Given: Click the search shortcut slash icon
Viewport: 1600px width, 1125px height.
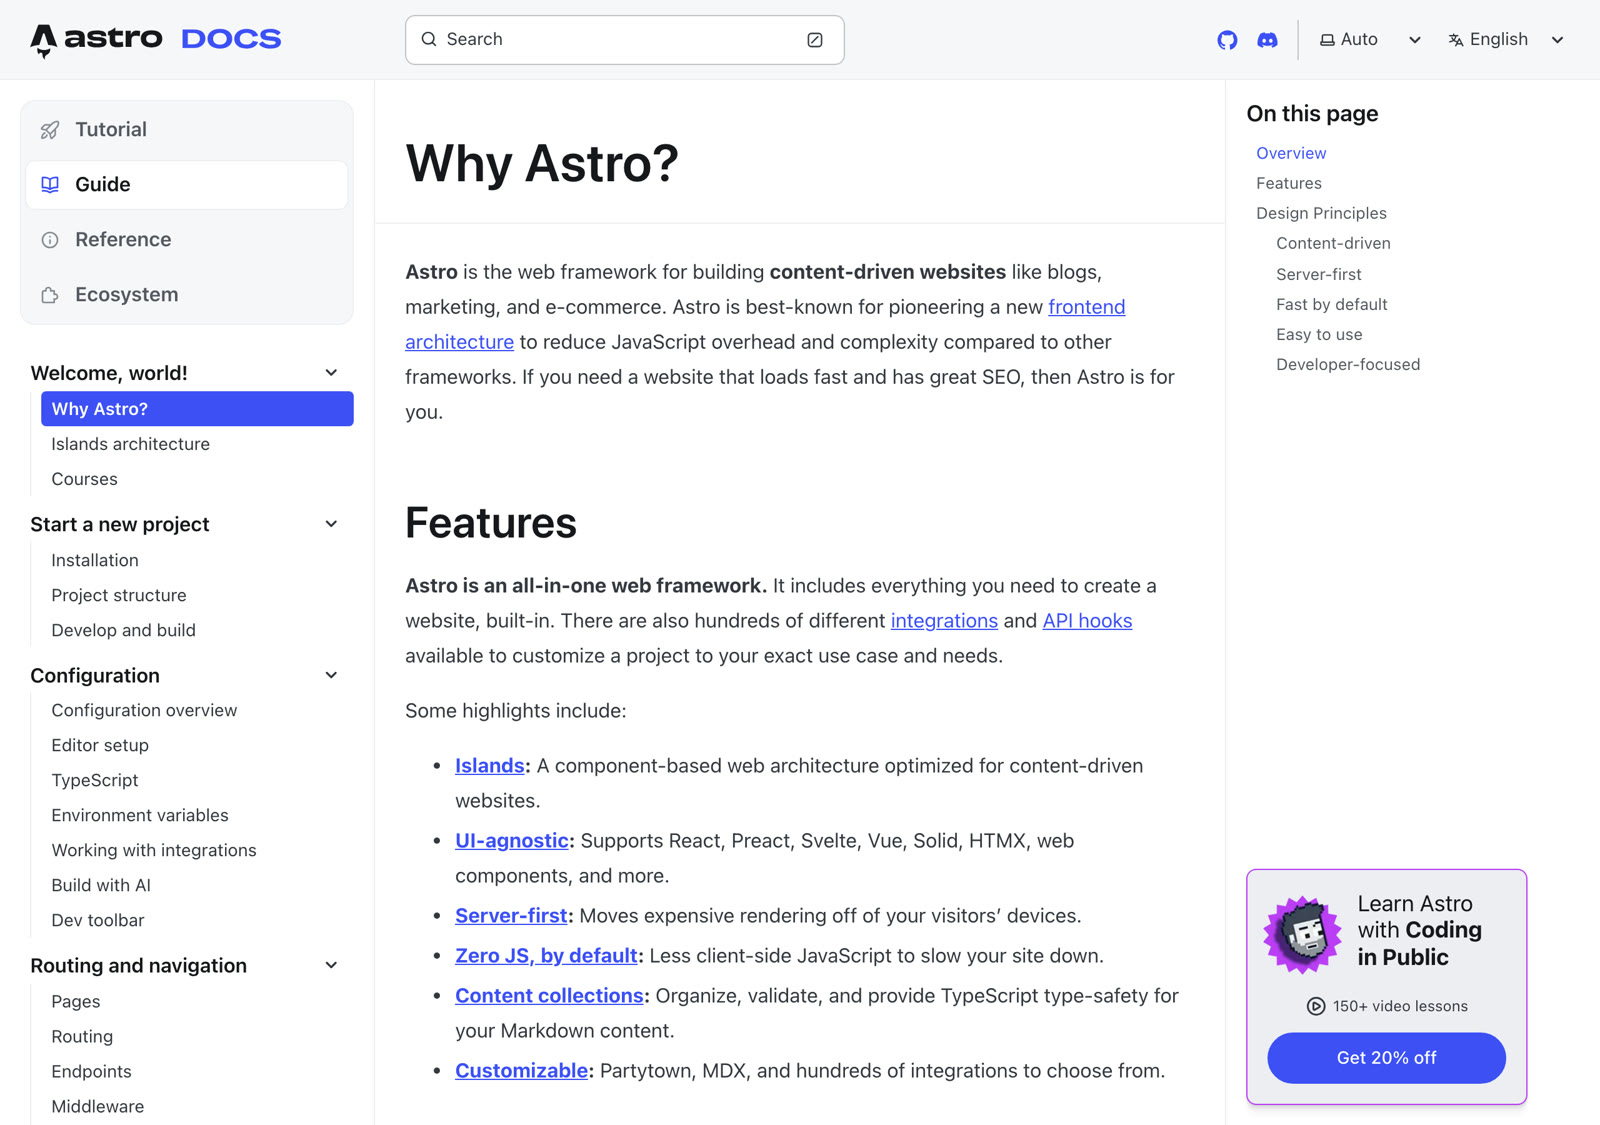Looking at the screenshot, I should coord(815,40).
